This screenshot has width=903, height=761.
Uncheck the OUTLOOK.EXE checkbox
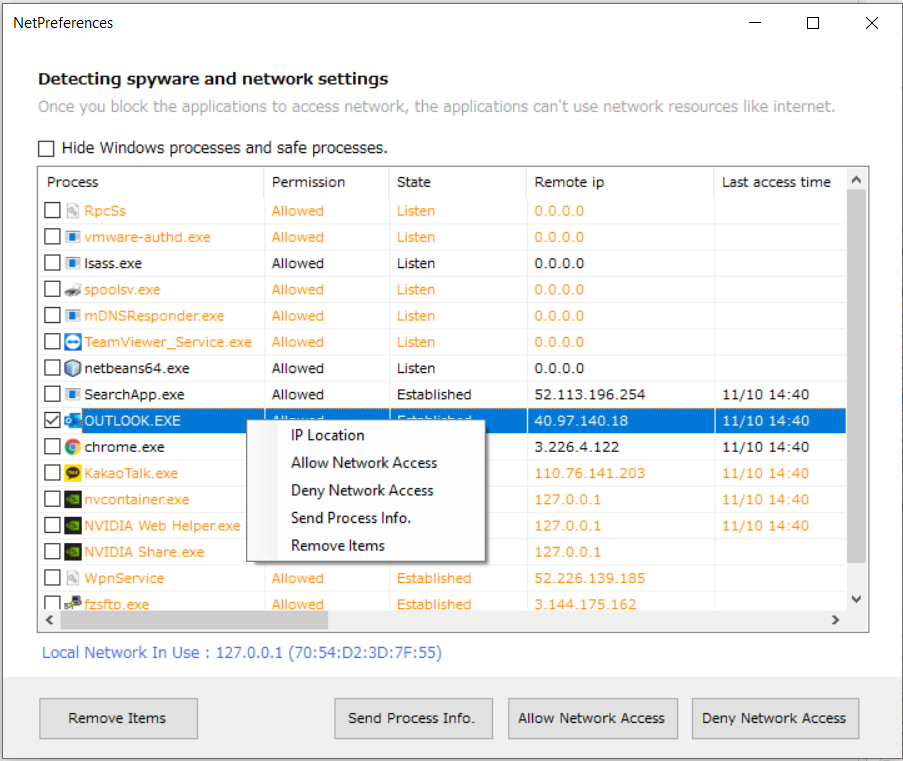pos(52,421)
